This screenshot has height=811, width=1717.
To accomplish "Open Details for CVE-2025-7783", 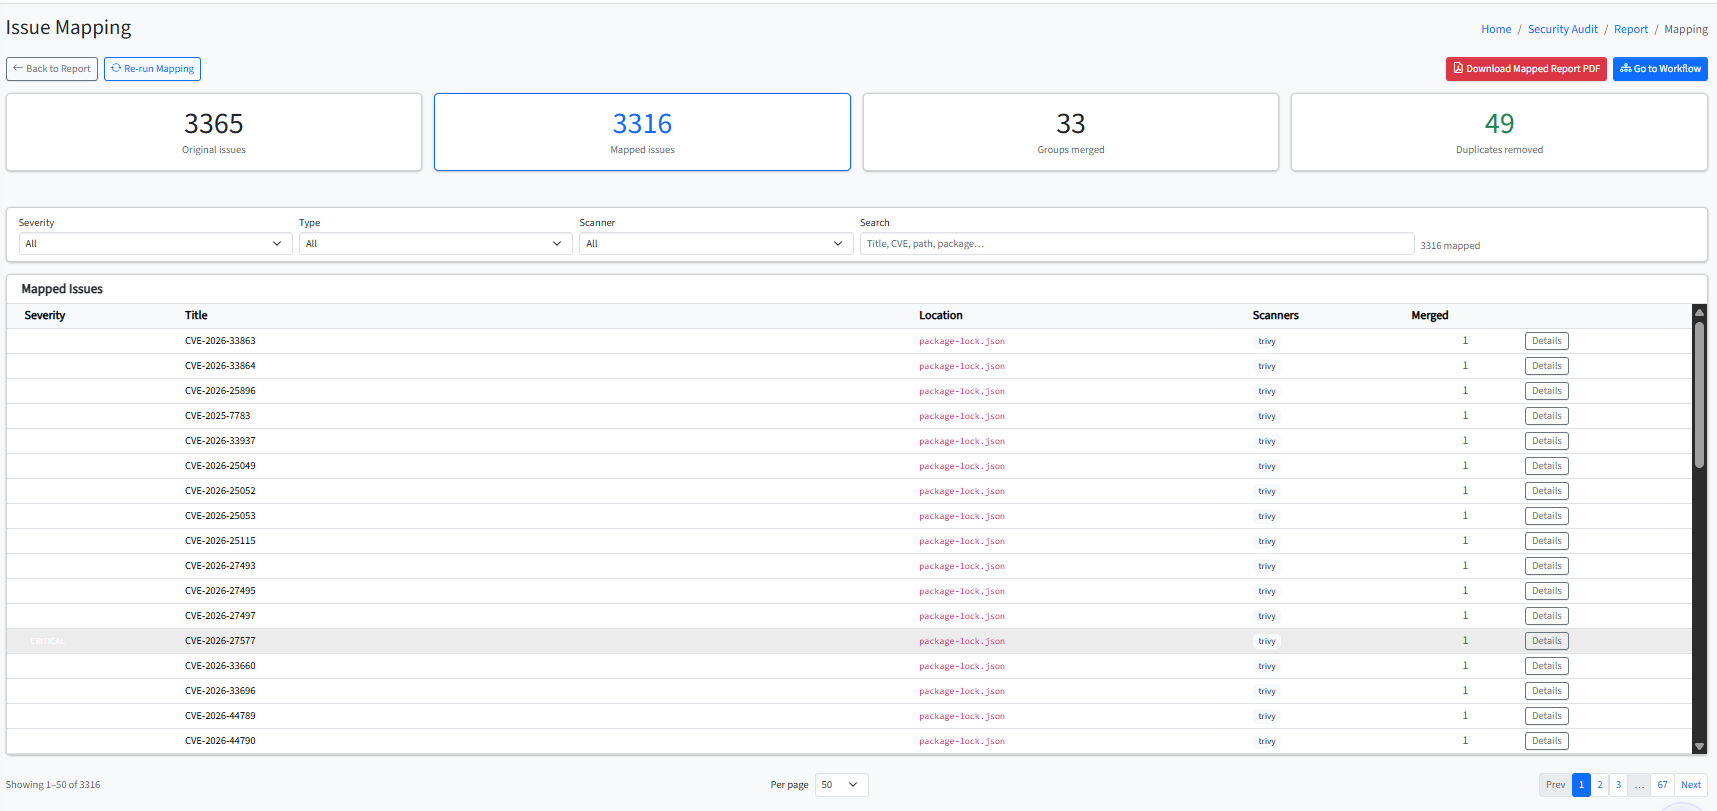I will click(1547, 416).
